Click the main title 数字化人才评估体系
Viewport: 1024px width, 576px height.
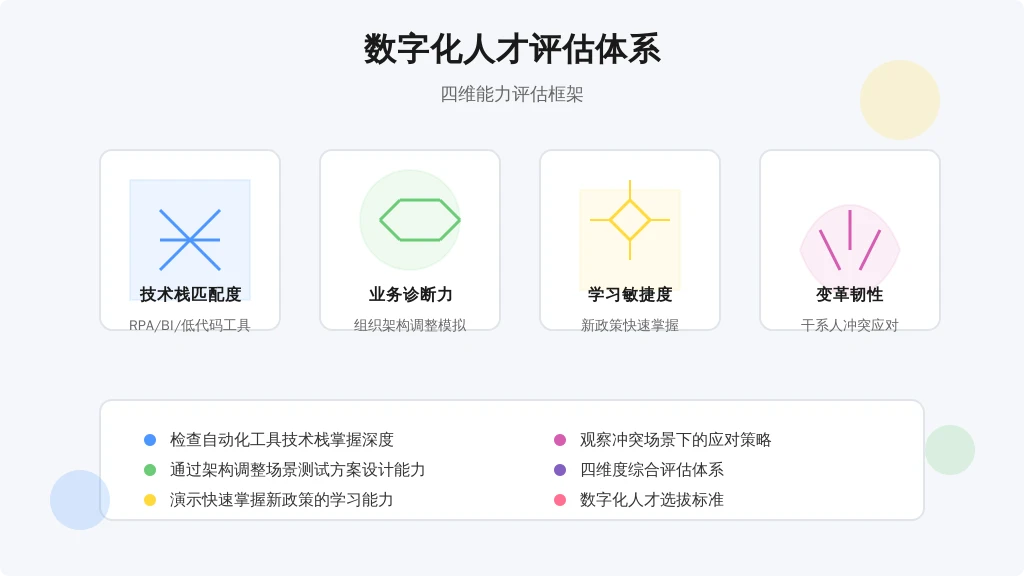512,49
